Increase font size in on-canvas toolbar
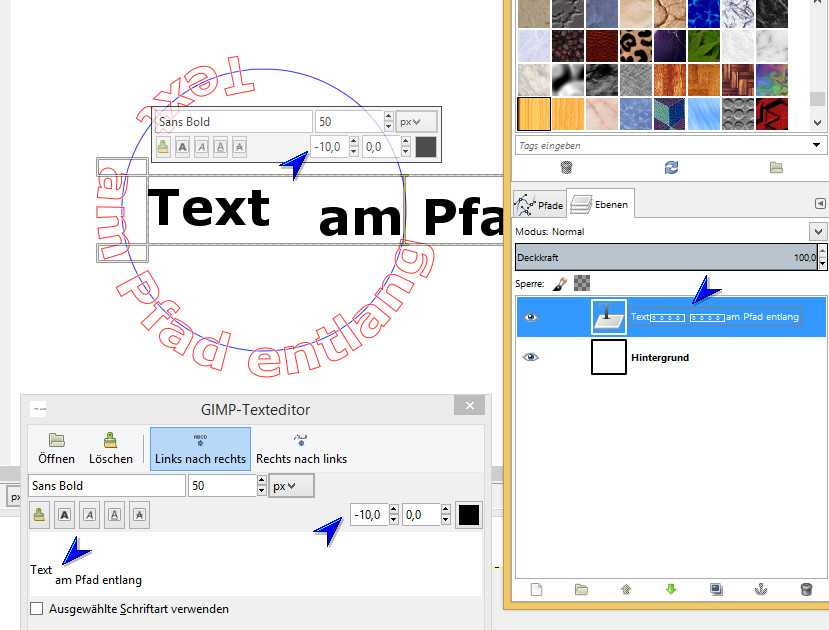 coord(389,116)
